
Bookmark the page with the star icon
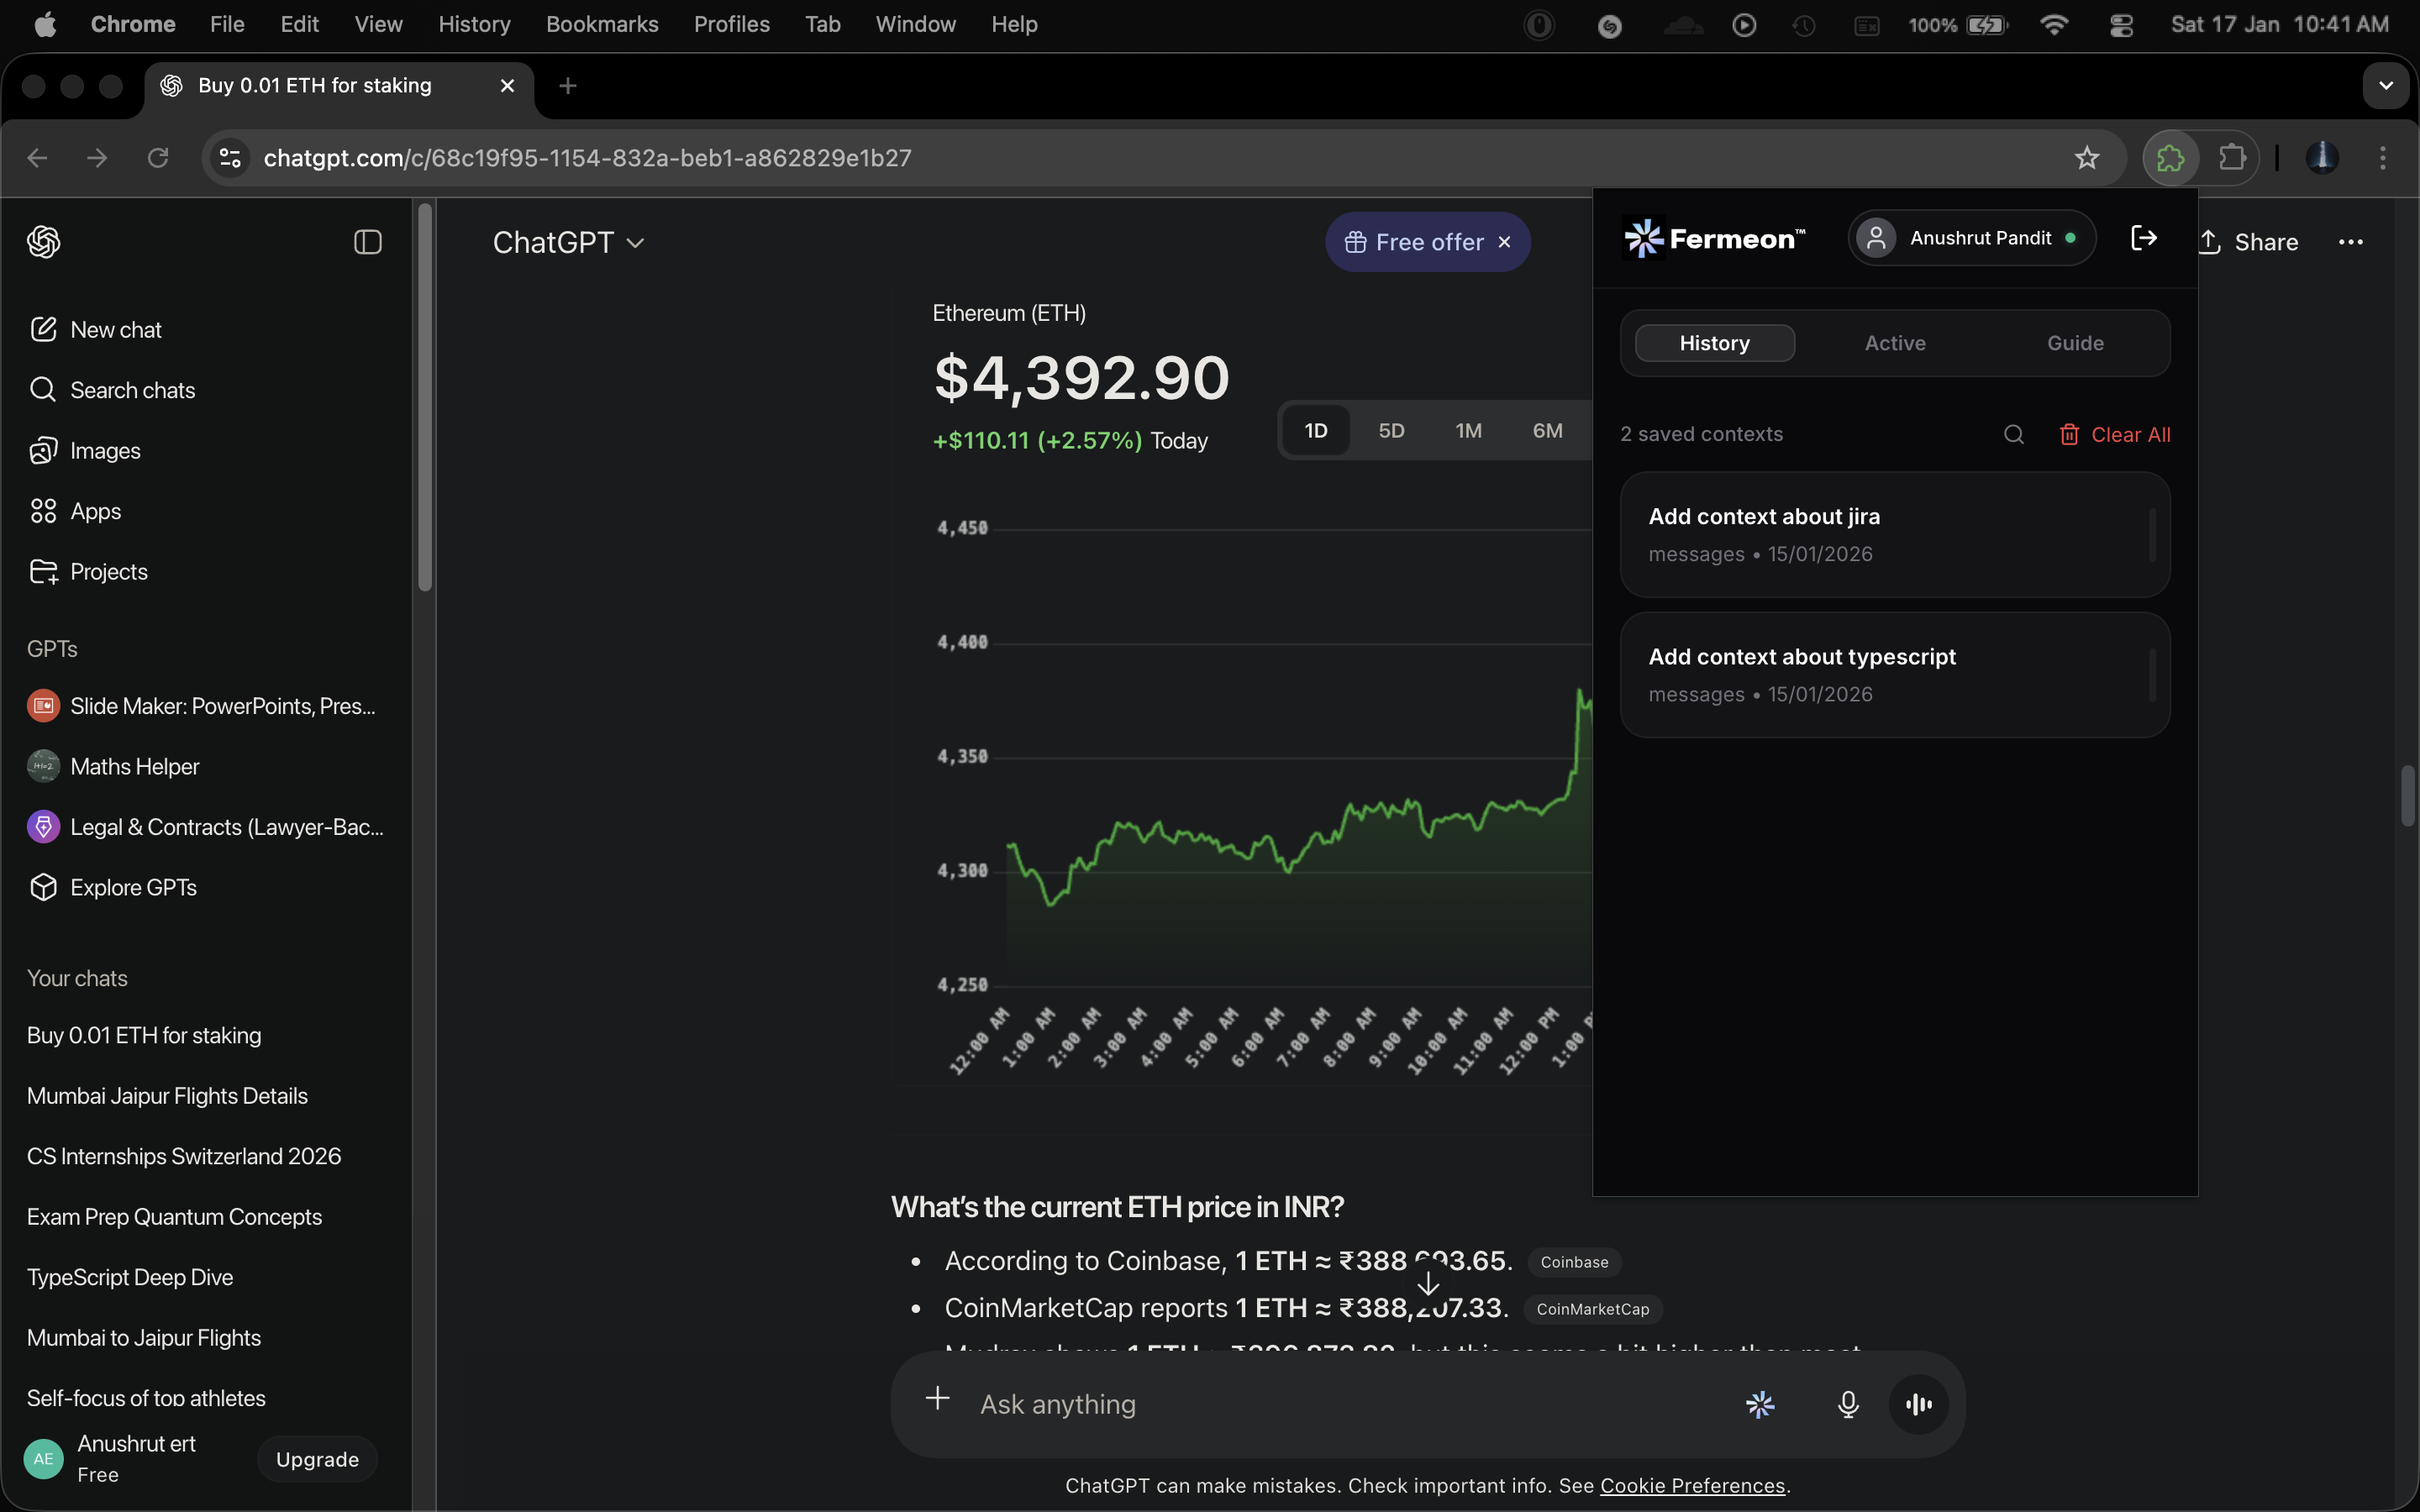click(2087, 157)
